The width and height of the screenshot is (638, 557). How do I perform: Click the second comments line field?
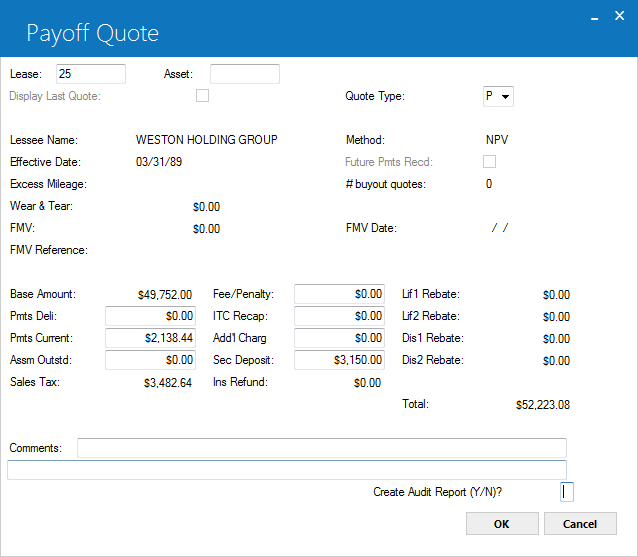(x=287, y=470)
